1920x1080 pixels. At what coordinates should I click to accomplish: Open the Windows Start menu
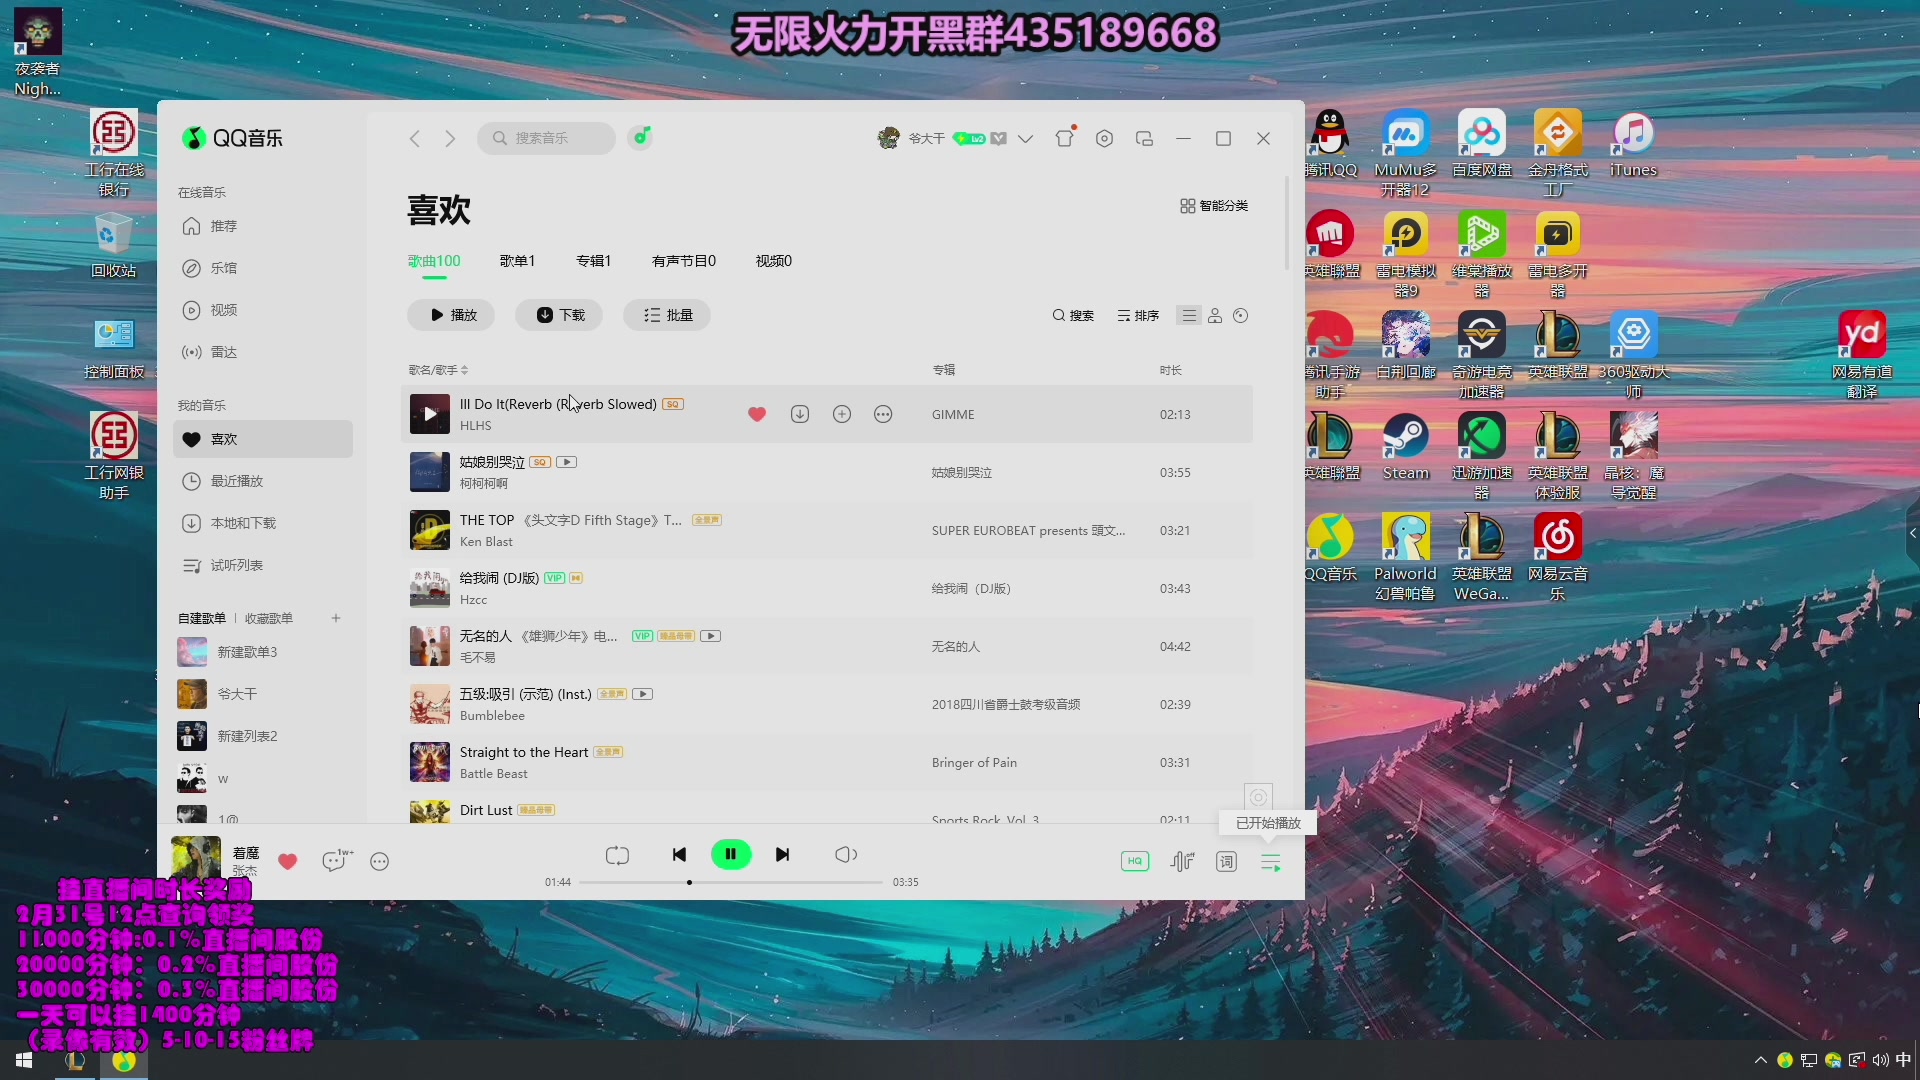24,1060
